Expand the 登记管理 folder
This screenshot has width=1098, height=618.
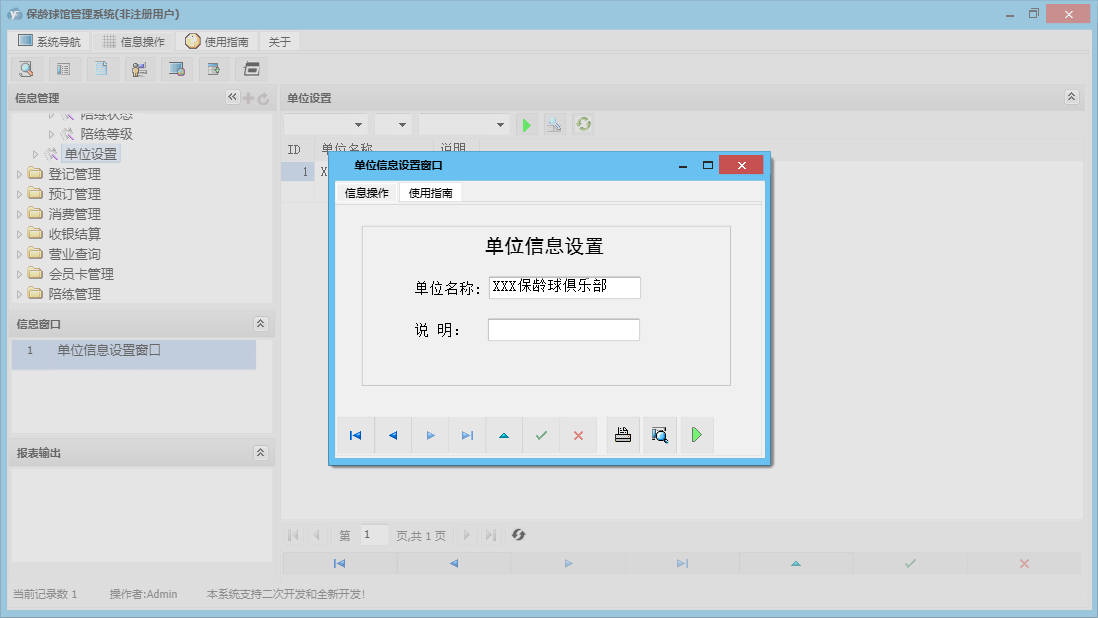pyautogui.click(x=17, y=173)
